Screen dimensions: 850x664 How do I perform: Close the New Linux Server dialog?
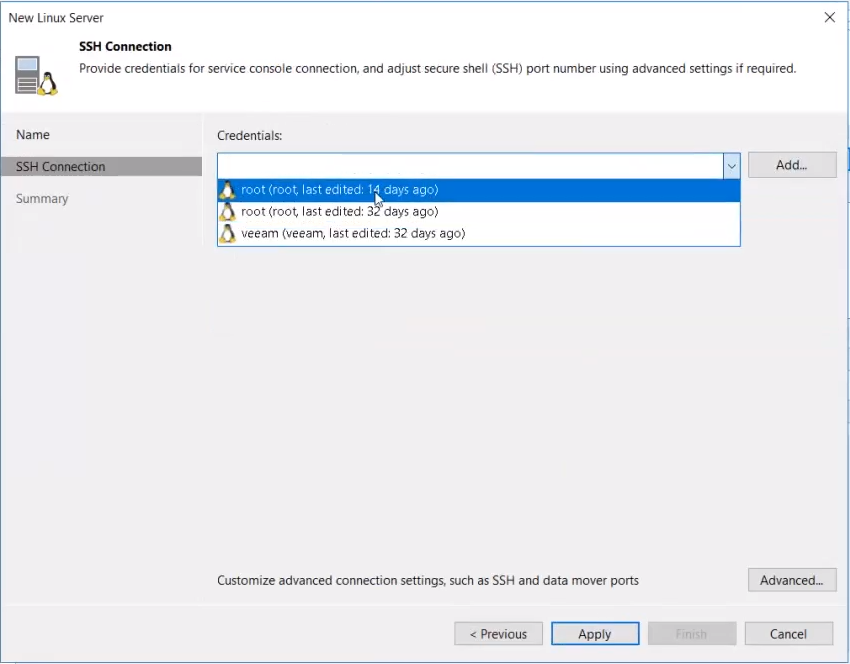pos(829,17)
